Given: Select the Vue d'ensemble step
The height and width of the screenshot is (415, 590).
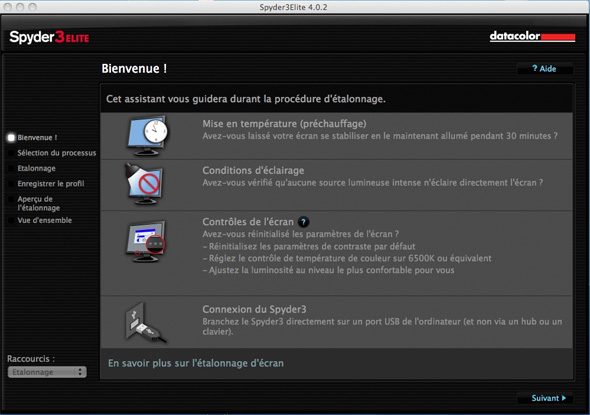Looking at the screenshot, I should (44, 220).
